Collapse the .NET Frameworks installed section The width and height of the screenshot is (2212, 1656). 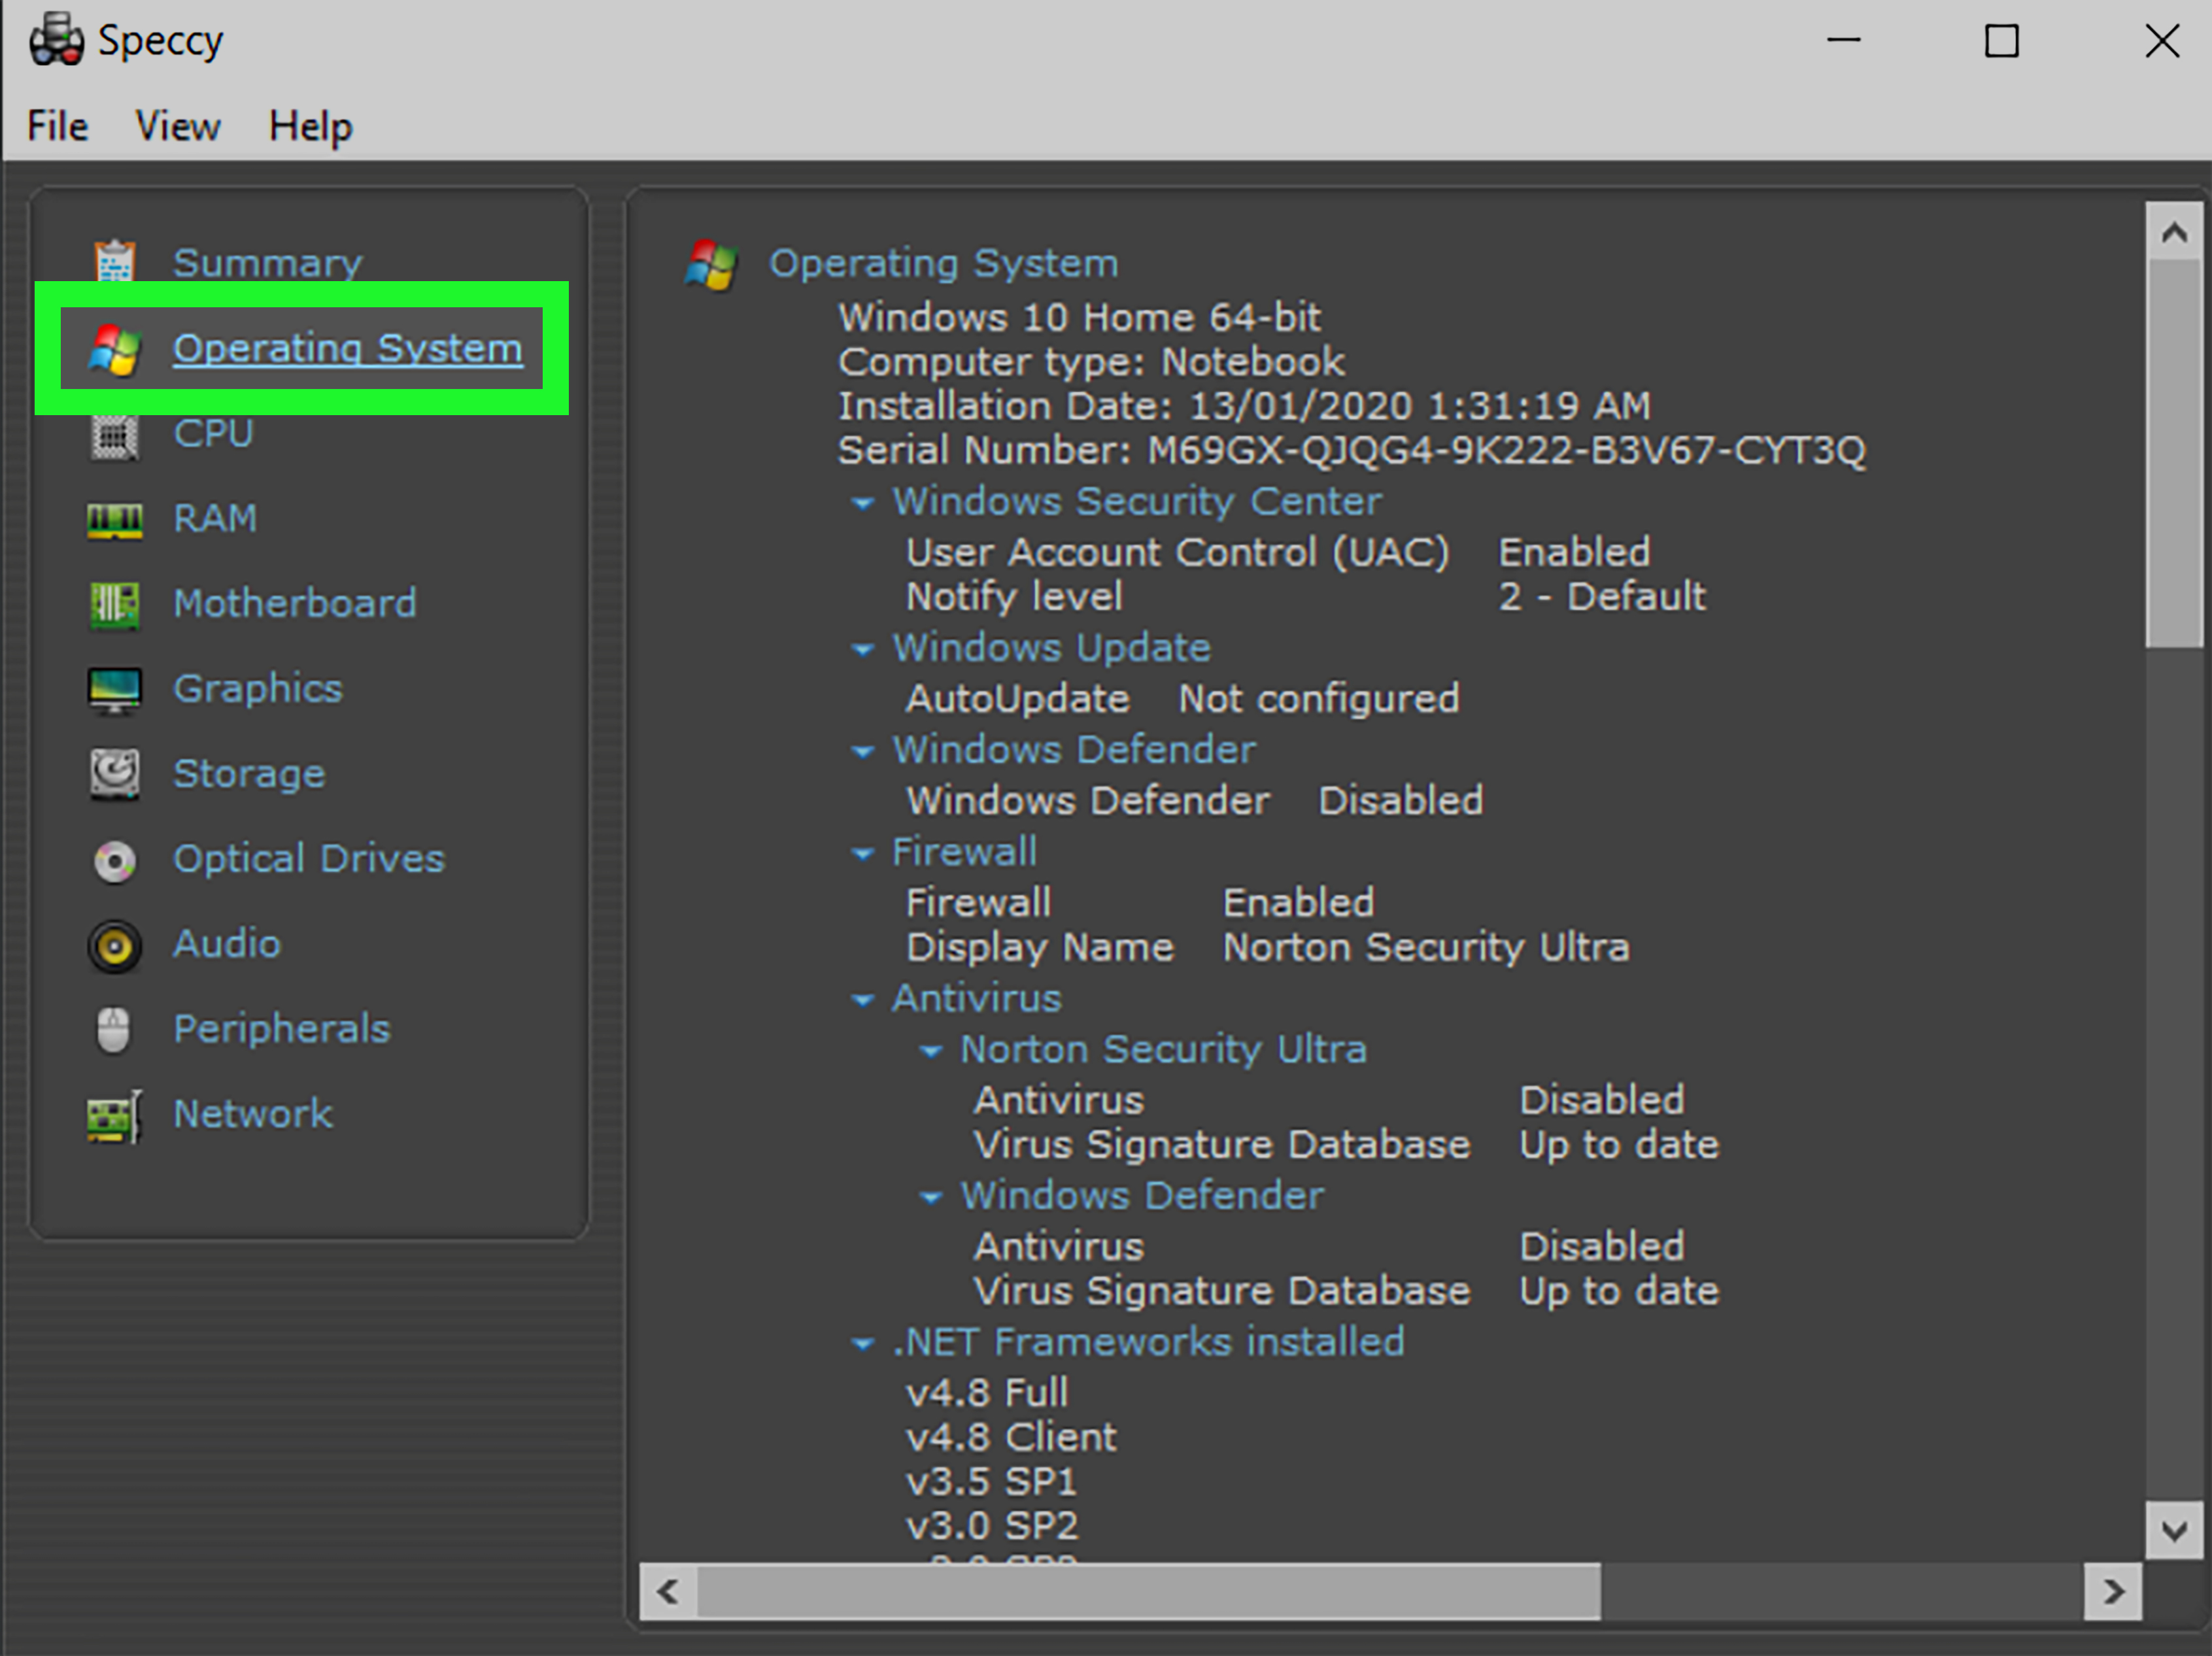pos(863,1344)
